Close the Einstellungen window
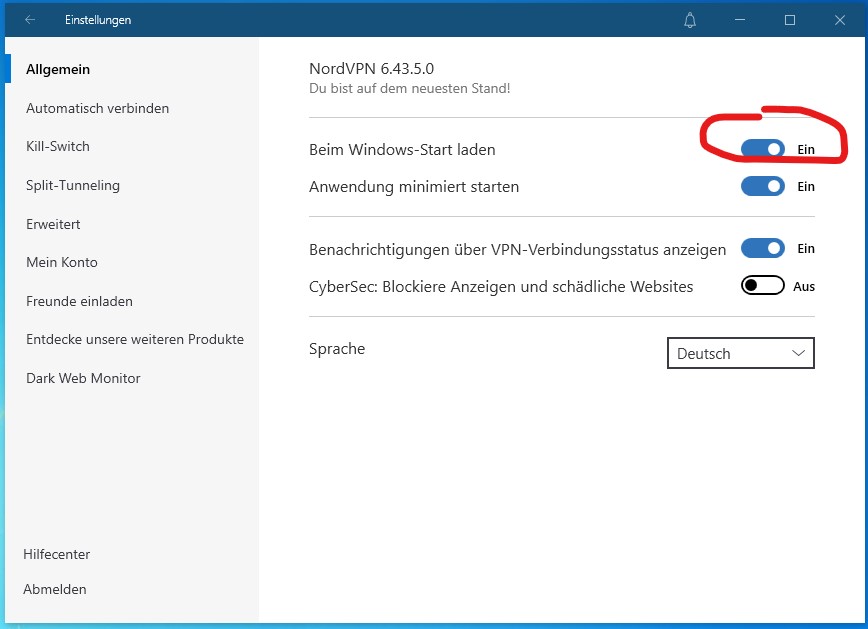The width and height of the screenshot is (868, 629). 840,20
